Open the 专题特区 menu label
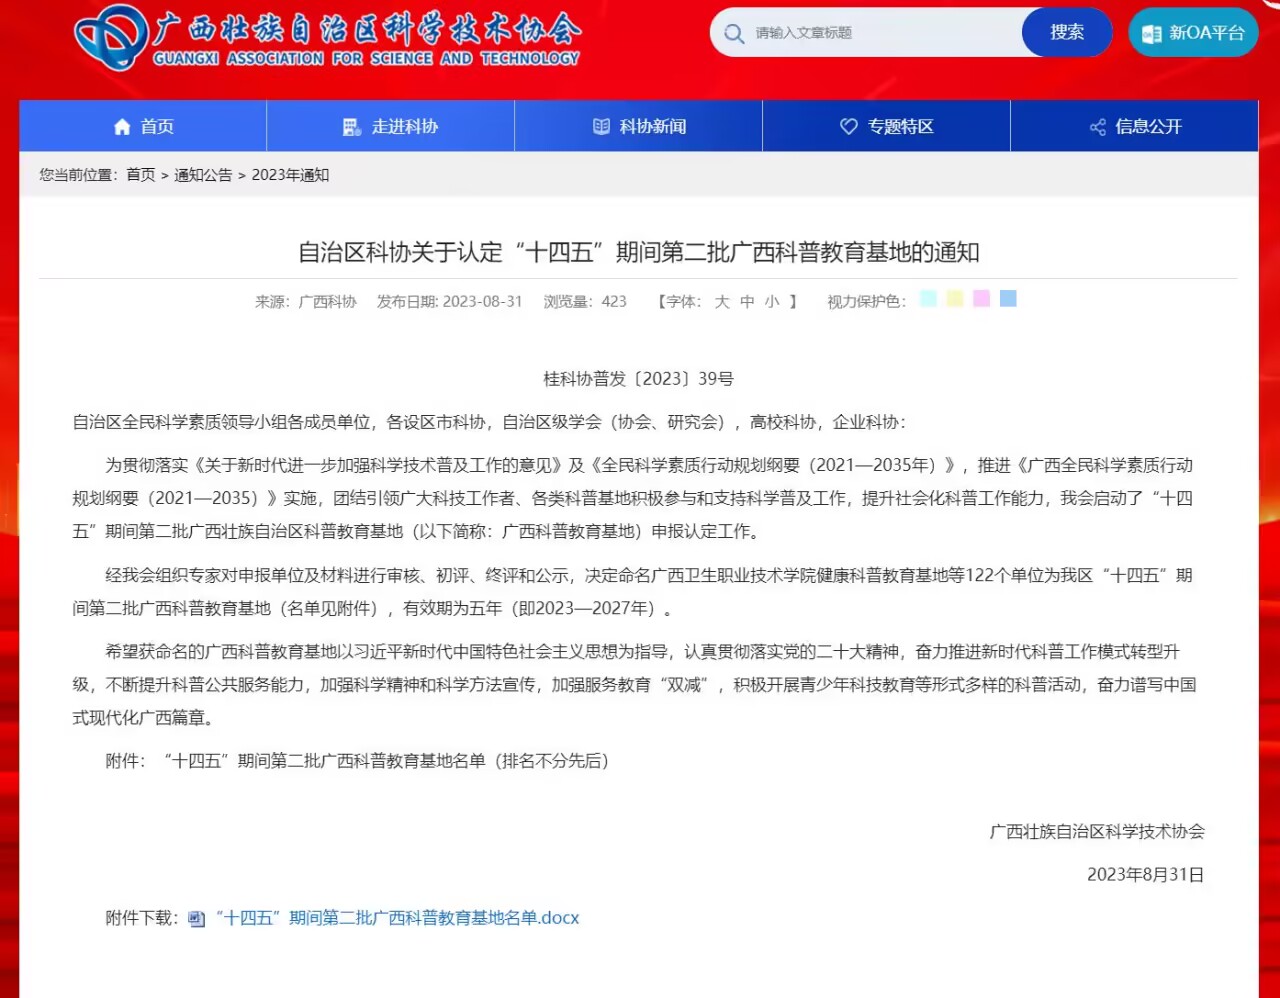This screenshot has width=1280, height=998. (x=900, y=127)
